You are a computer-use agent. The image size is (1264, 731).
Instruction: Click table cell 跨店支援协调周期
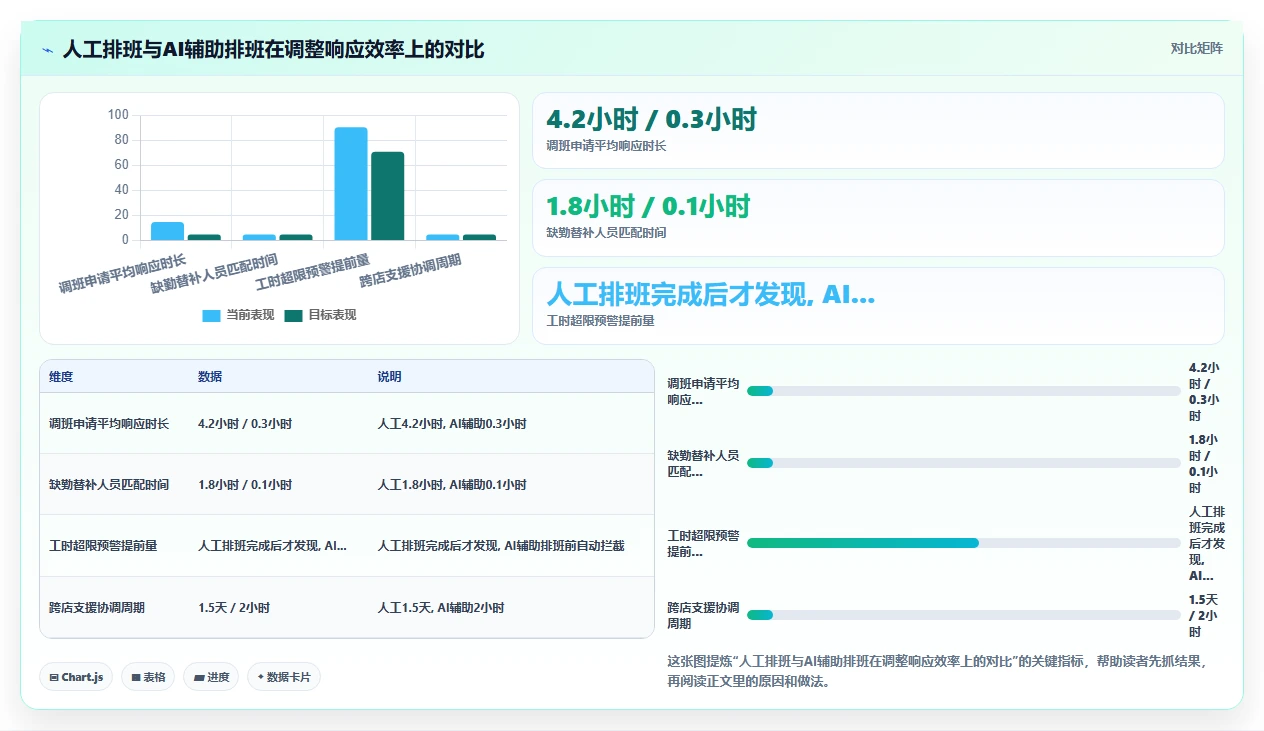click(x=97, y=608)
